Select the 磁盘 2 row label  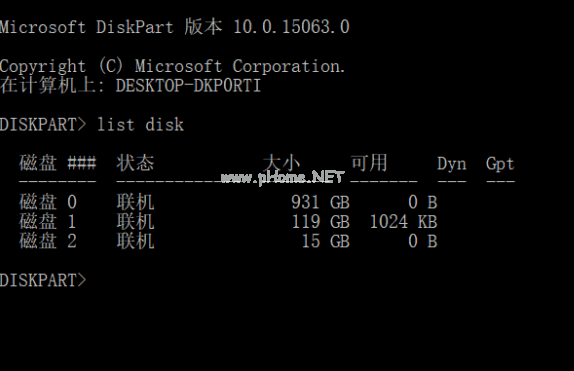click(x=48, y=241)
